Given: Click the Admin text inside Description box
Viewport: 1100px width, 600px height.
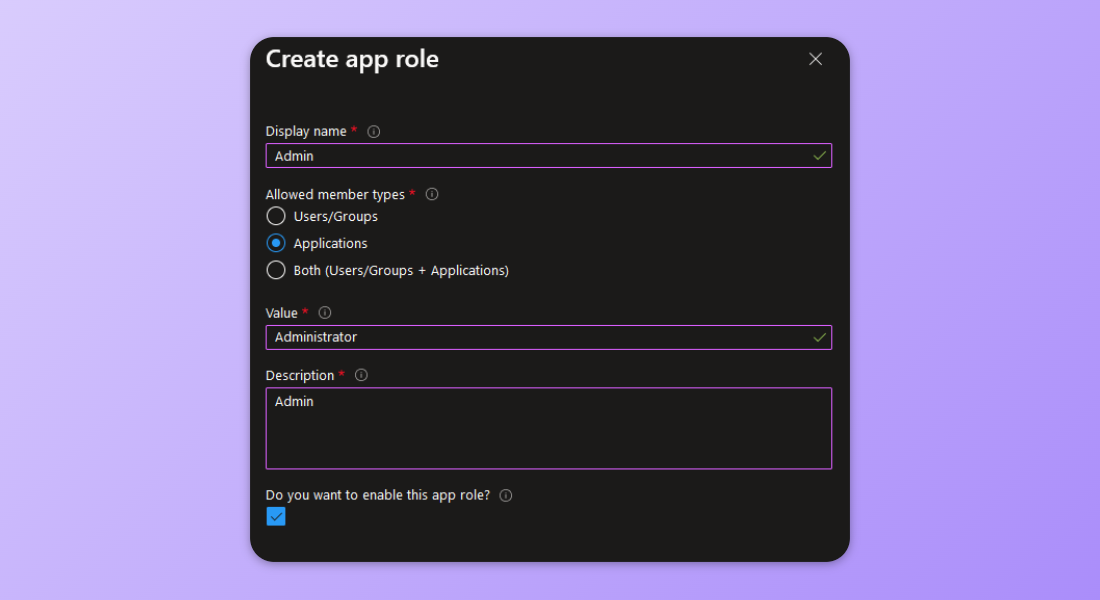Looking at the screenshot, I should (293, 401).
